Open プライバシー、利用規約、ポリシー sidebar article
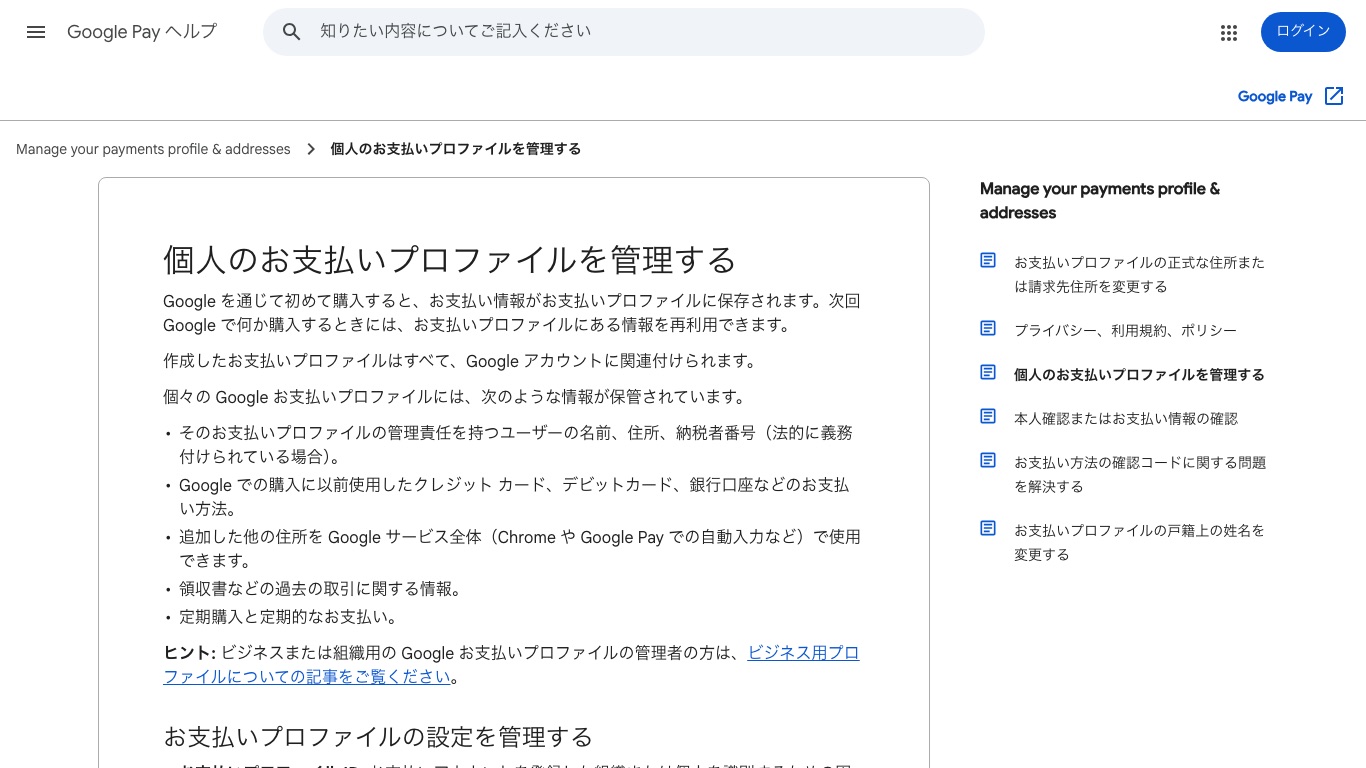Screen dimensions: 1366x768 click(1125, 331)
